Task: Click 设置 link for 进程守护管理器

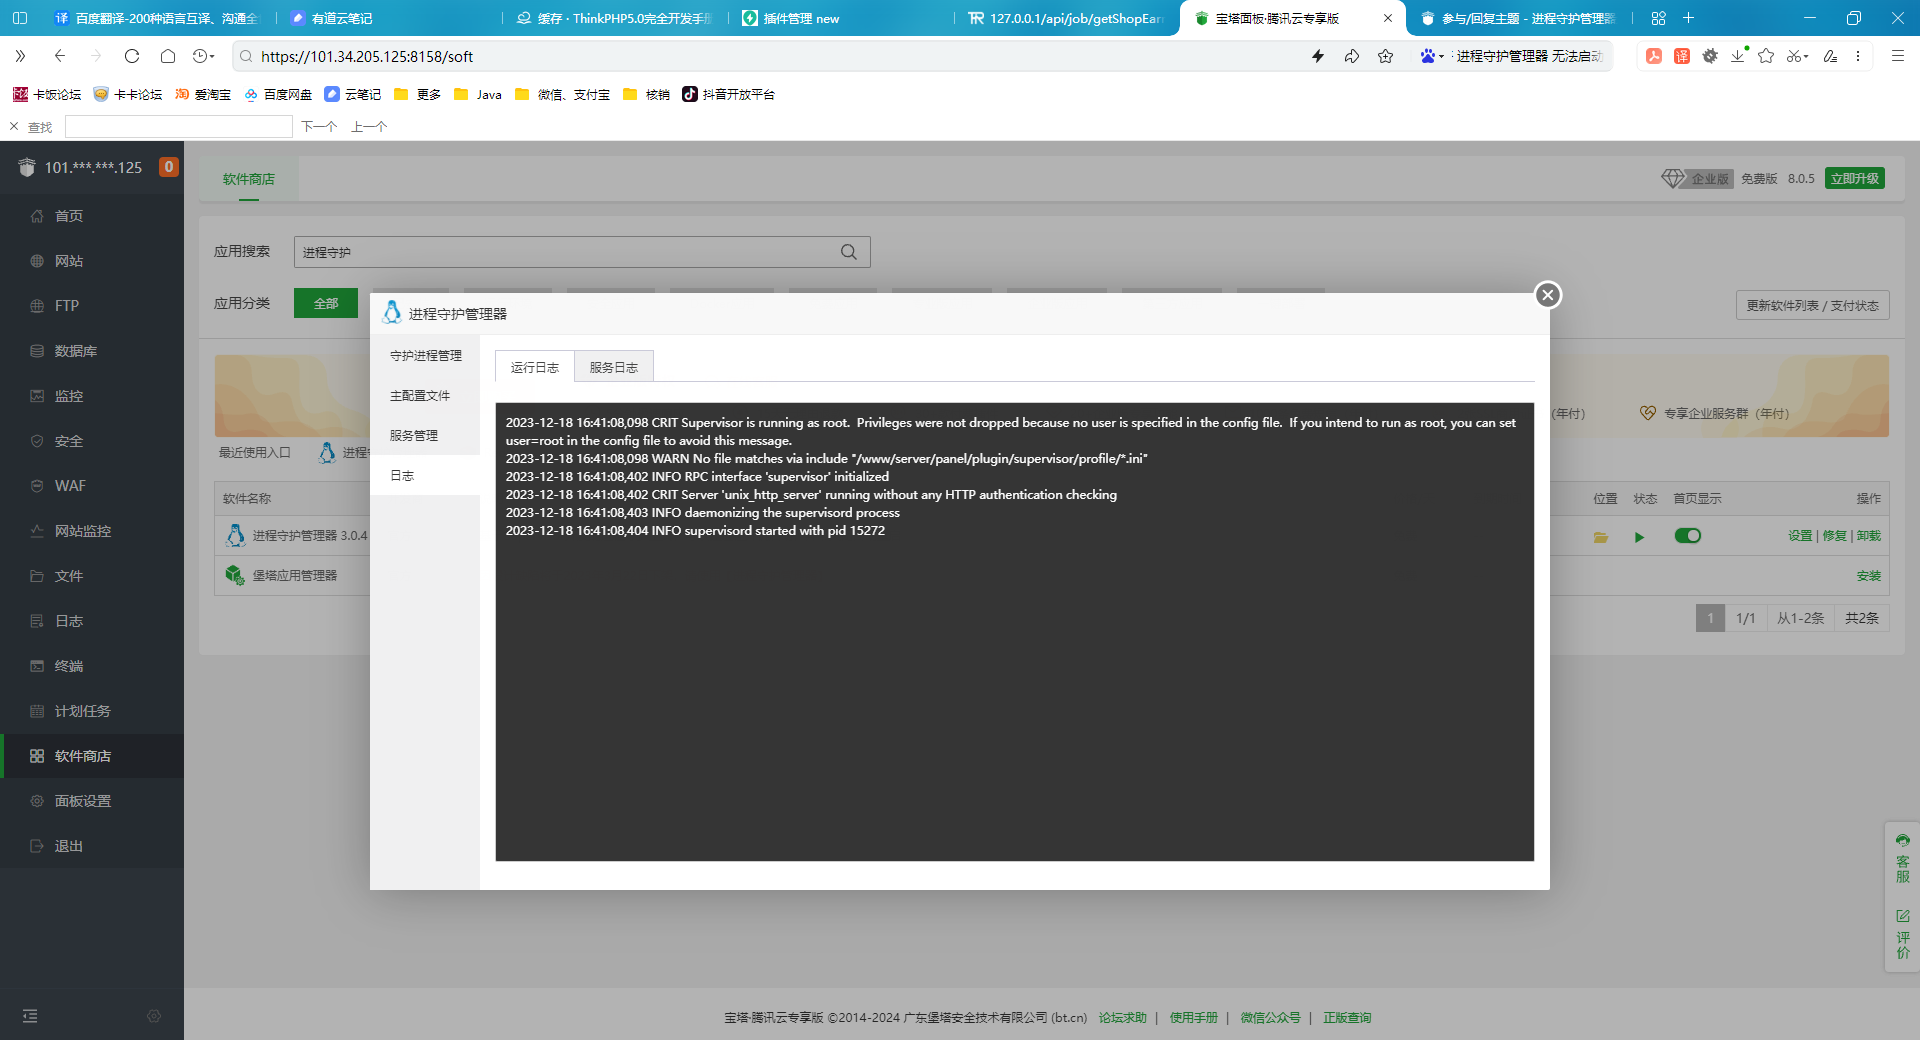Action: [x=1800, y=536]
